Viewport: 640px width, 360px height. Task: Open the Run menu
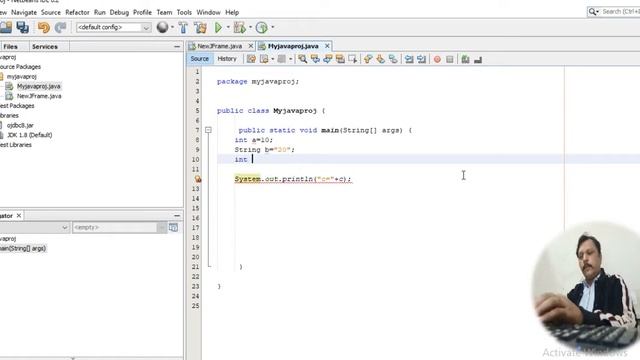[100, 12]
